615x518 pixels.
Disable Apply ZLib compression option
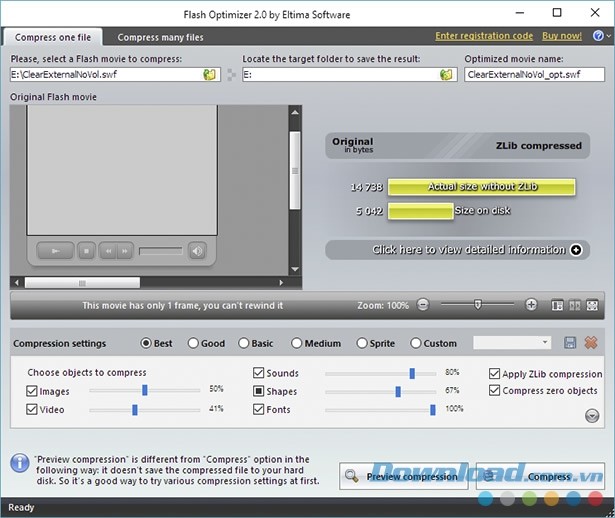[495, 374]
